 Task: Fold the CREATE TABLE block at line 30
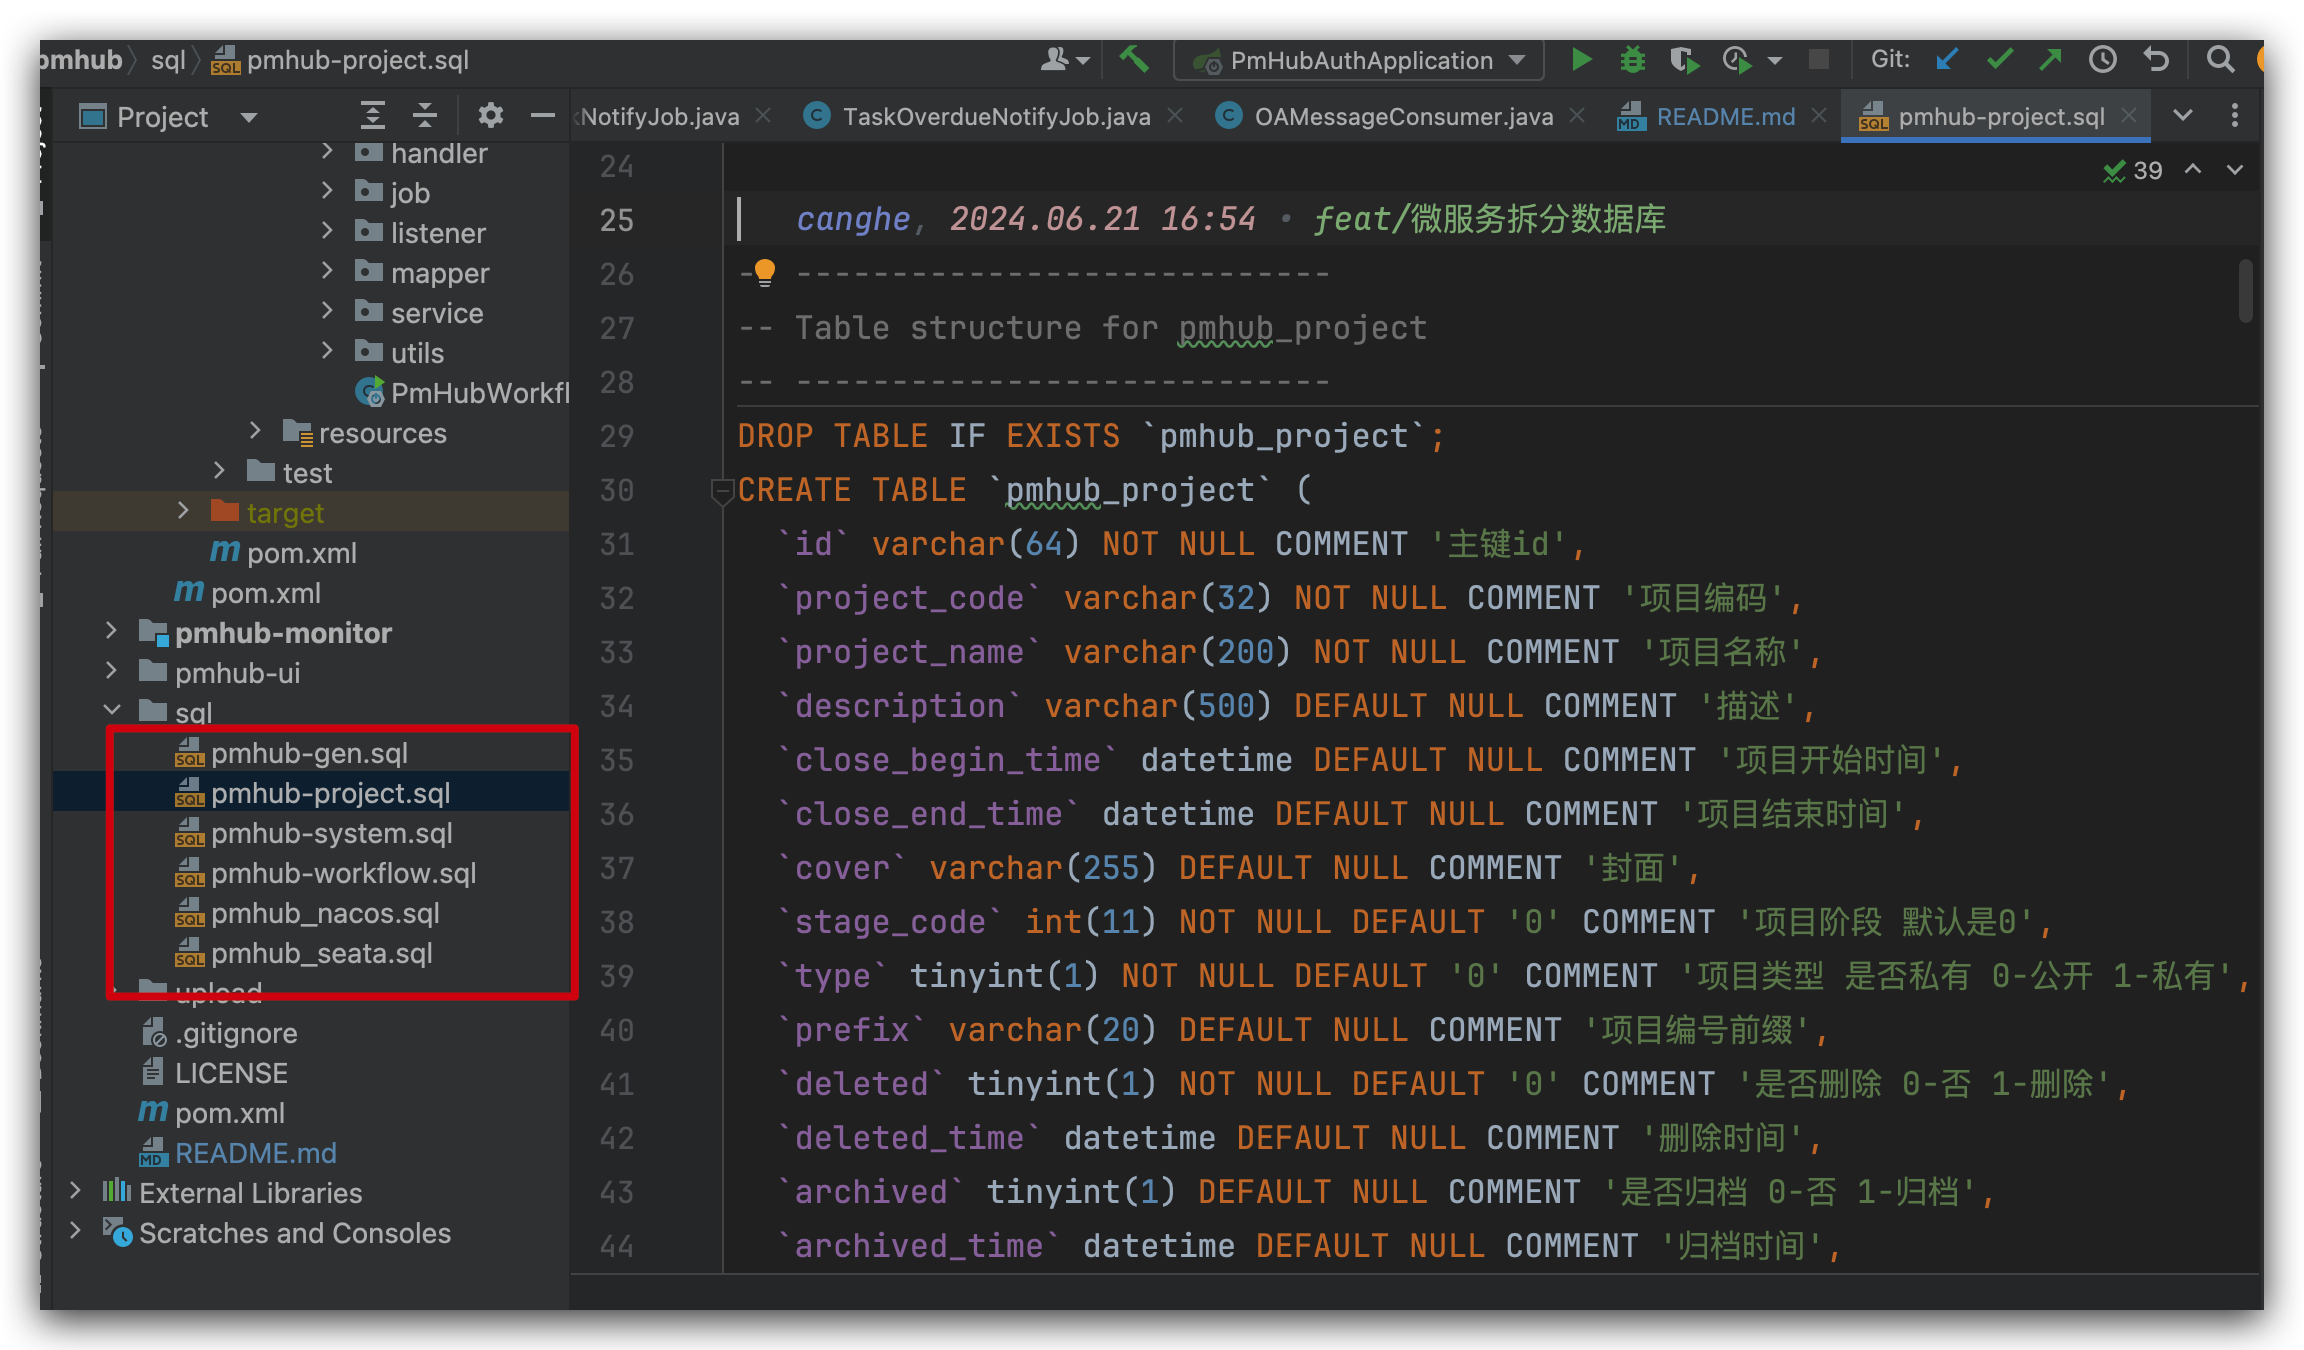click(721, 490)
